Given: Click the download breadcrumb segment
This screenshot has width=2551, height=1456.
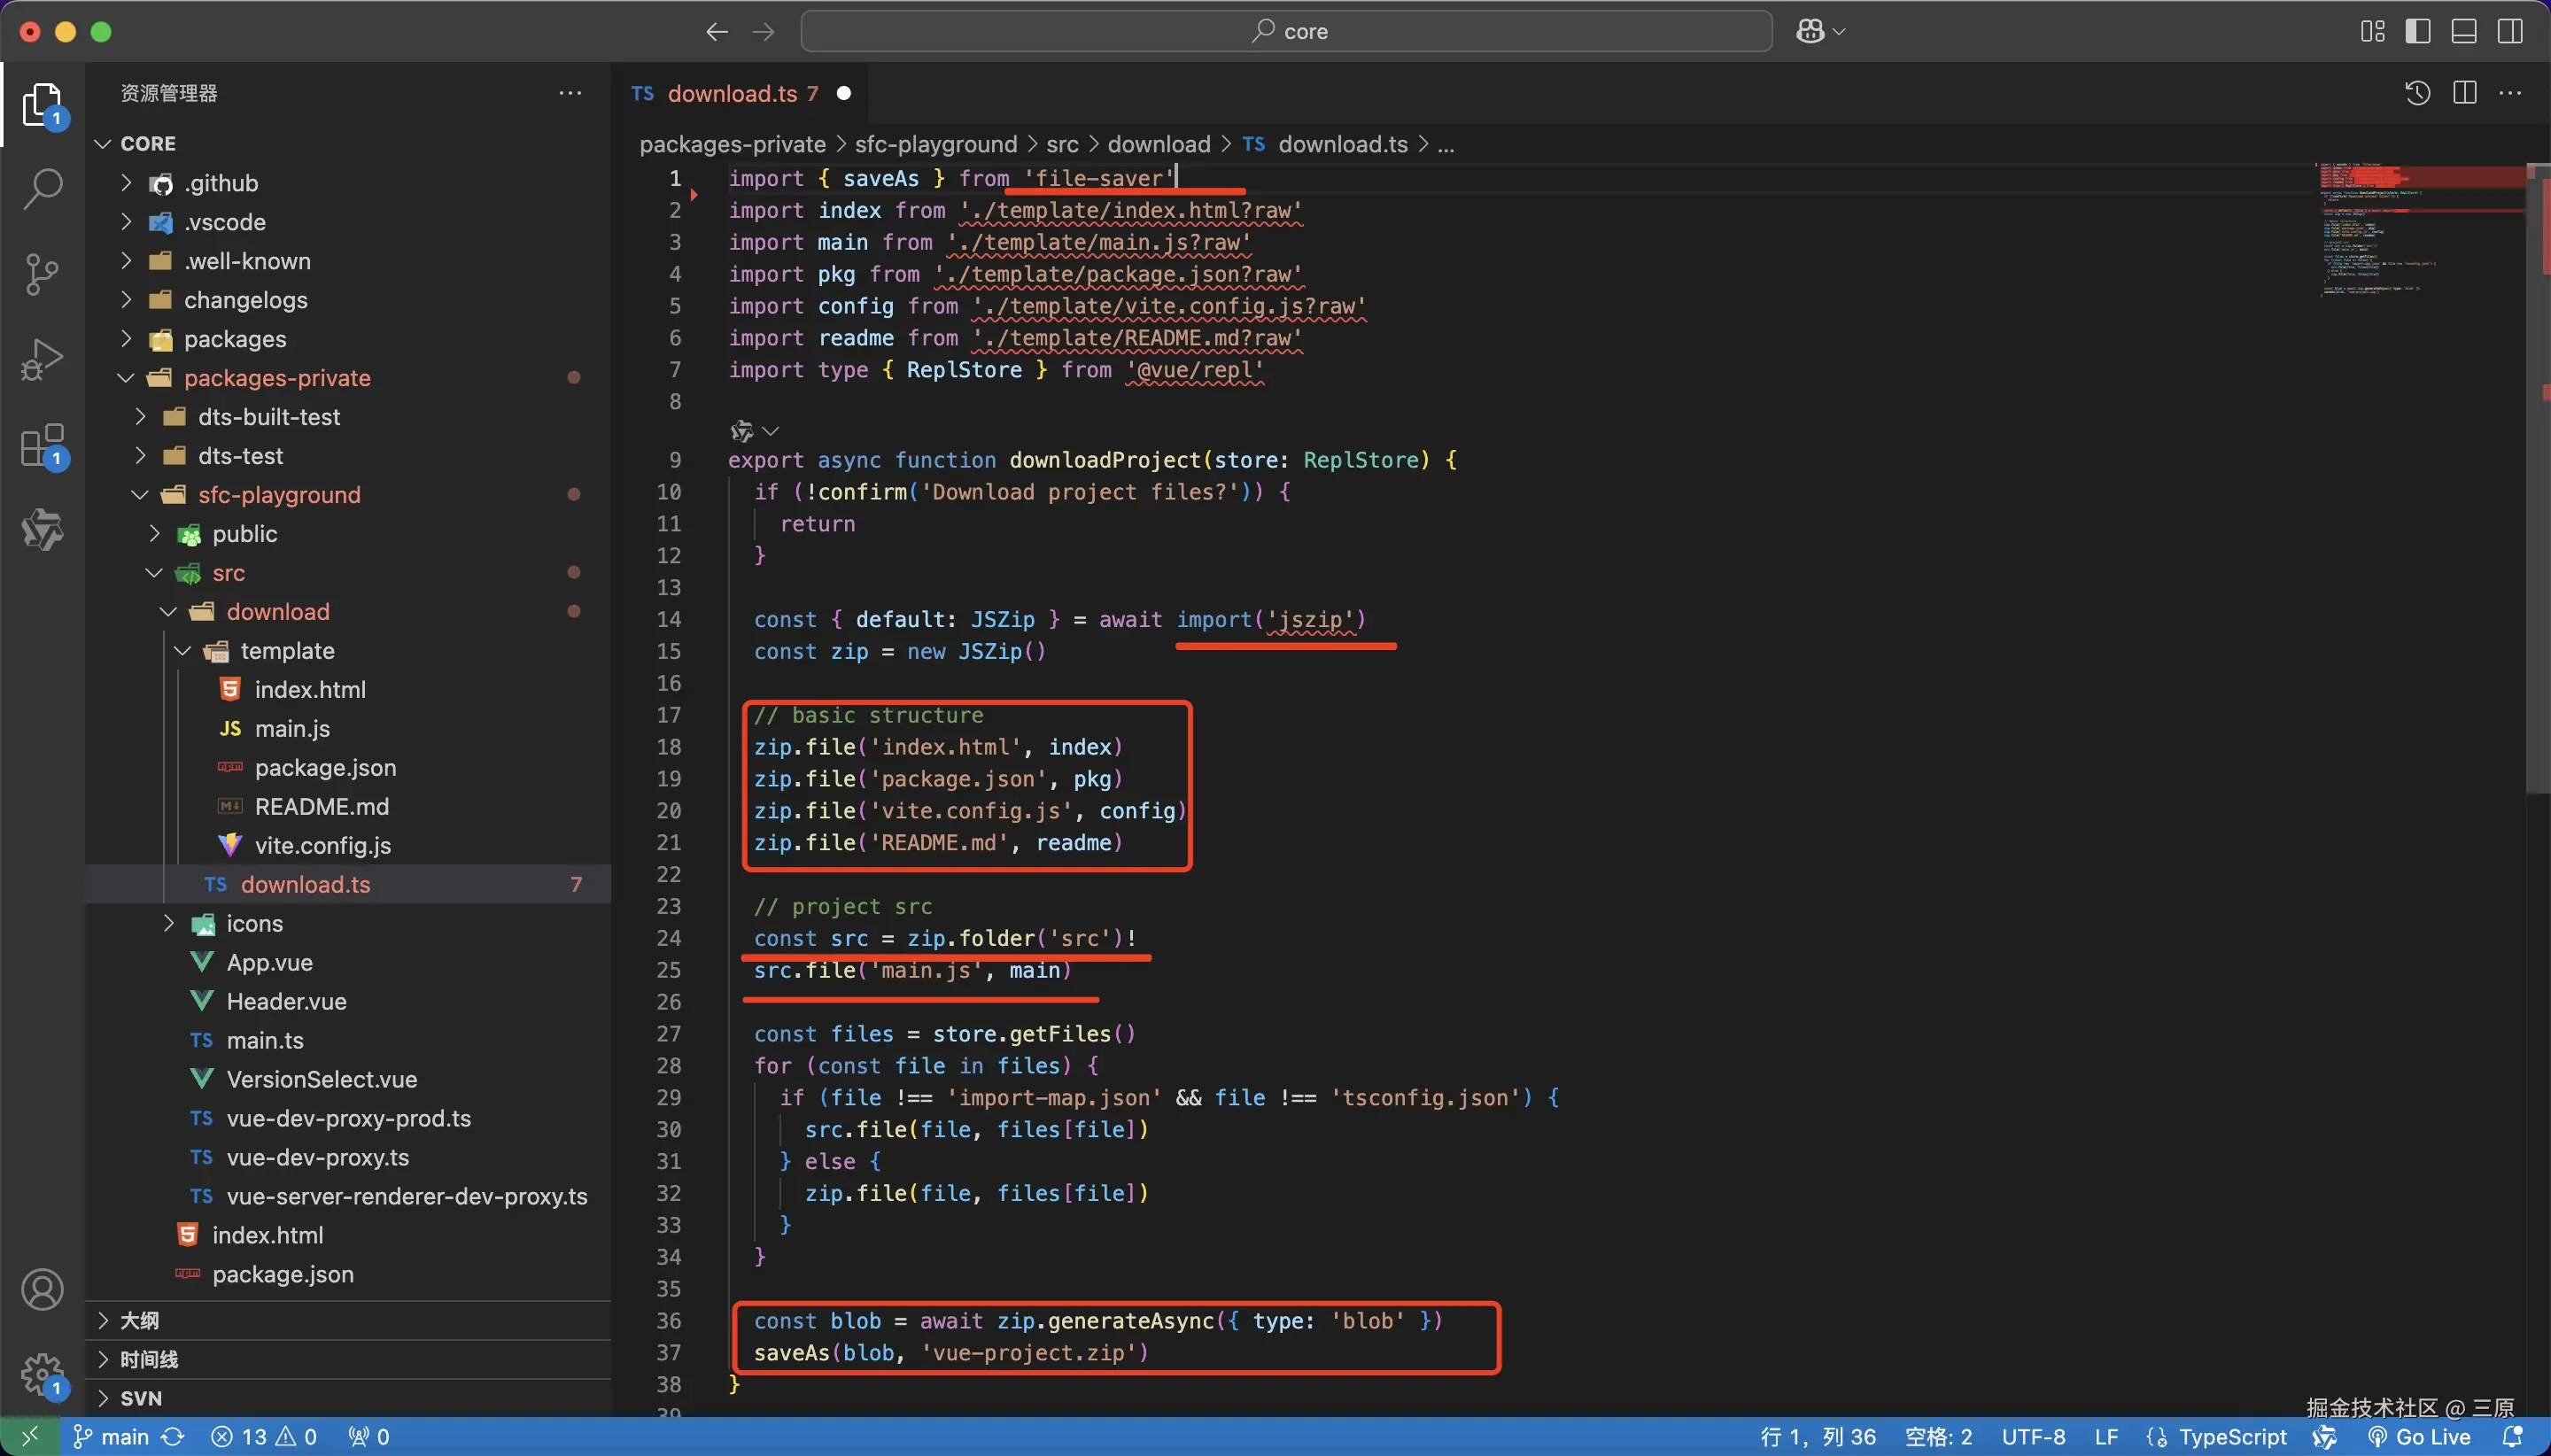Looking at the screenshot, I should [x=1158, y=144].
